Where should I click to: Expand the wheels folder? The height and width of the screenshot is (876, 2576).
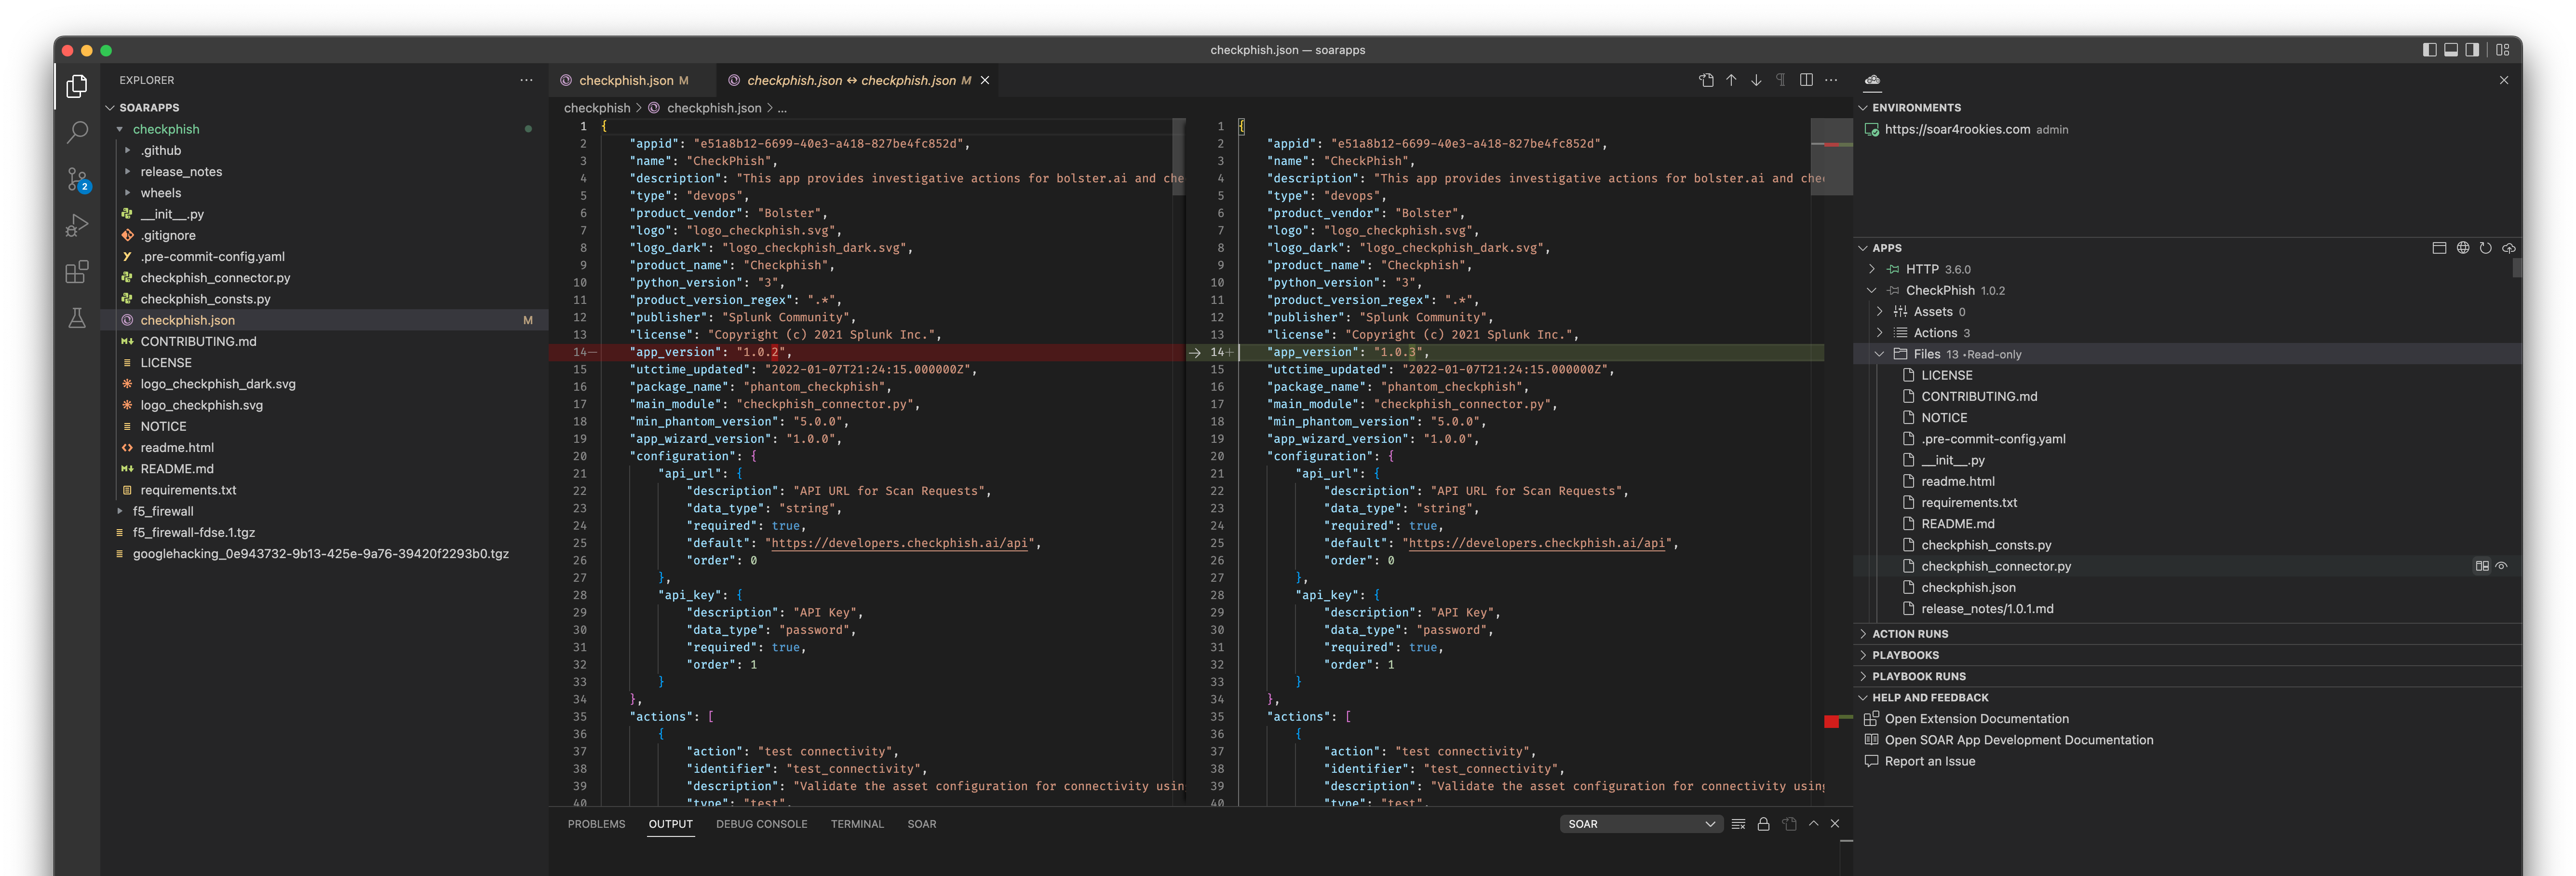pos(128,193)
